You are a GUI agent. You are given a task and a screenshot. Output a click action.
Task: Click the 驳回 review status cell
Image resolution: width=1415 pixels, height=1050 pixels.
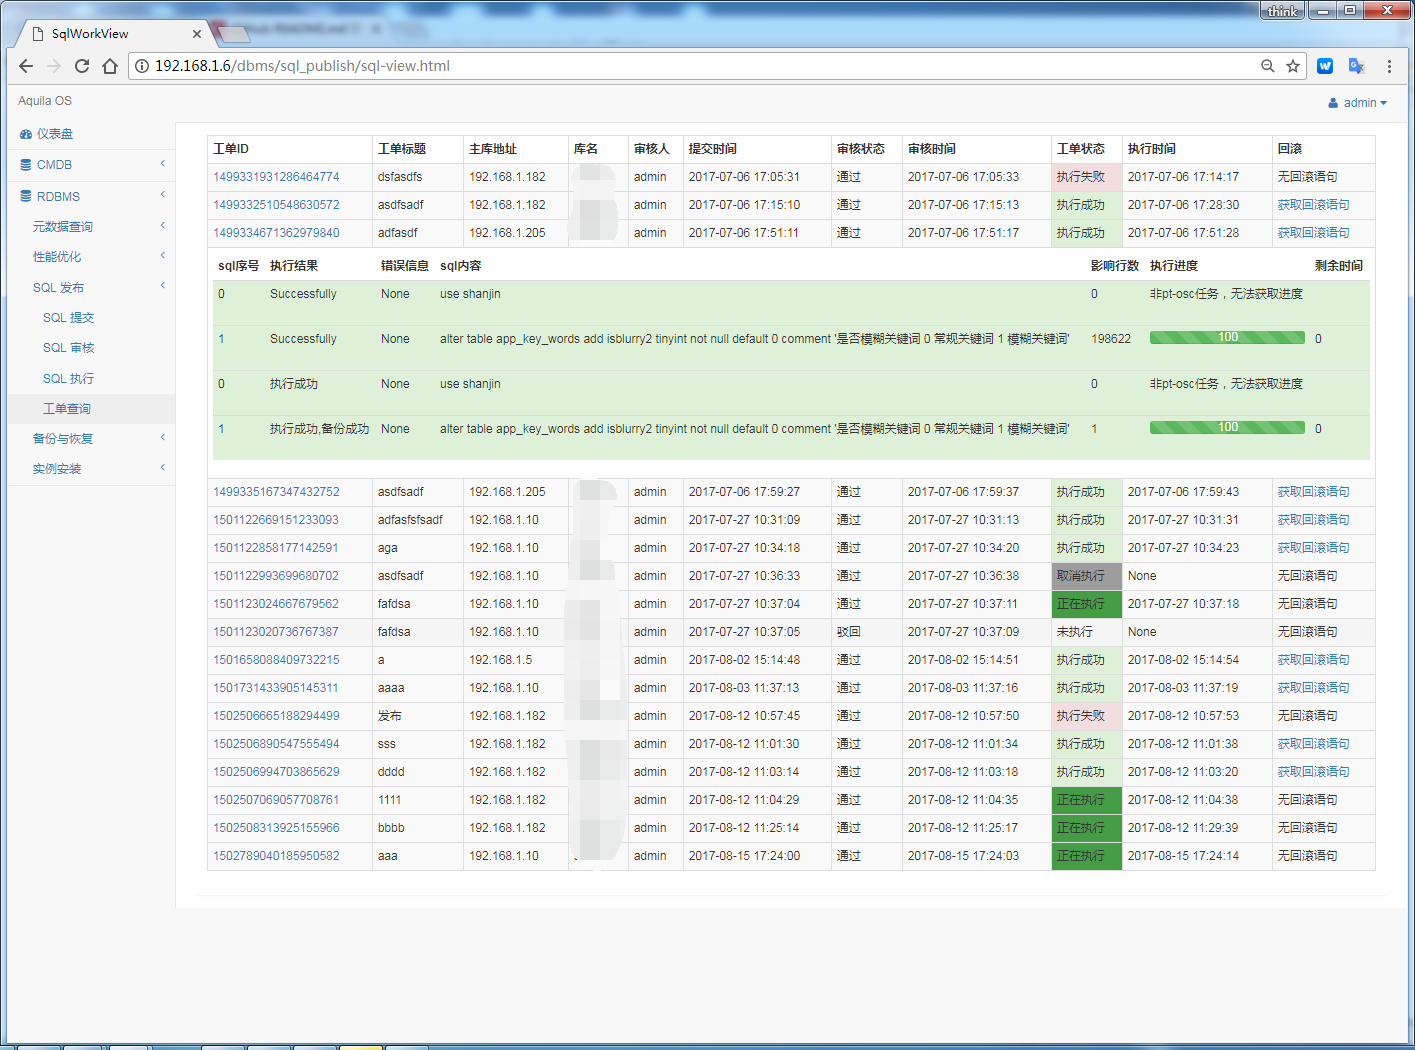(866, 632)
